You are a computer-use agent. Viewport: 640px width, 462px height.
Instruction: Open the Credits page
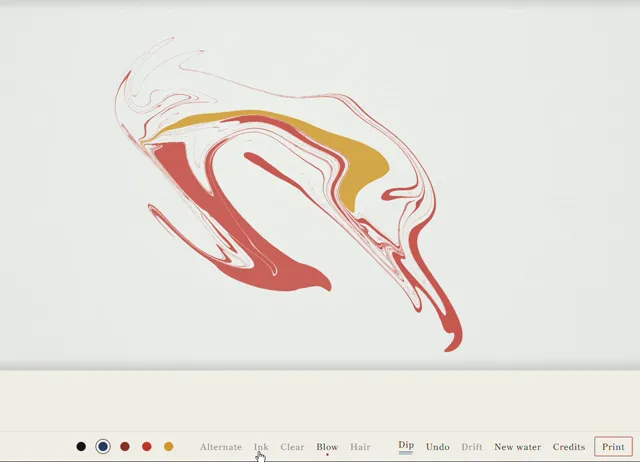click(569, 447)
